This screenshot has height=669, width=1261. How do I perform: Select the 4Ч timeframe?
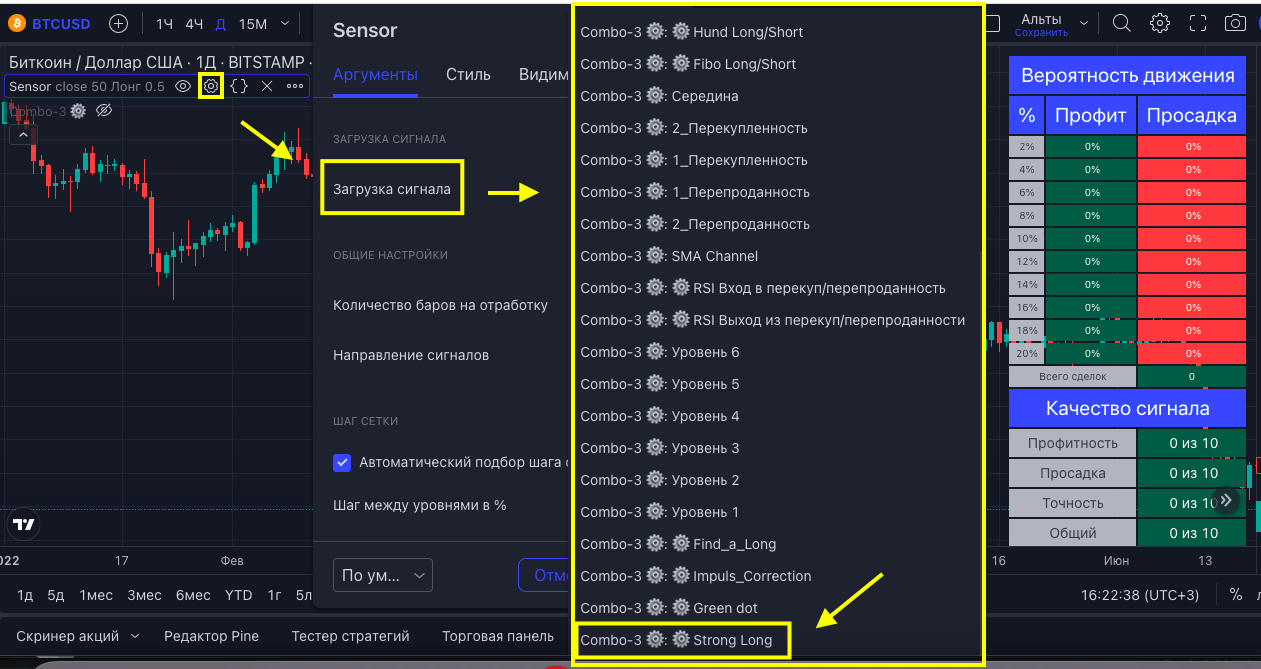[194, 23]
